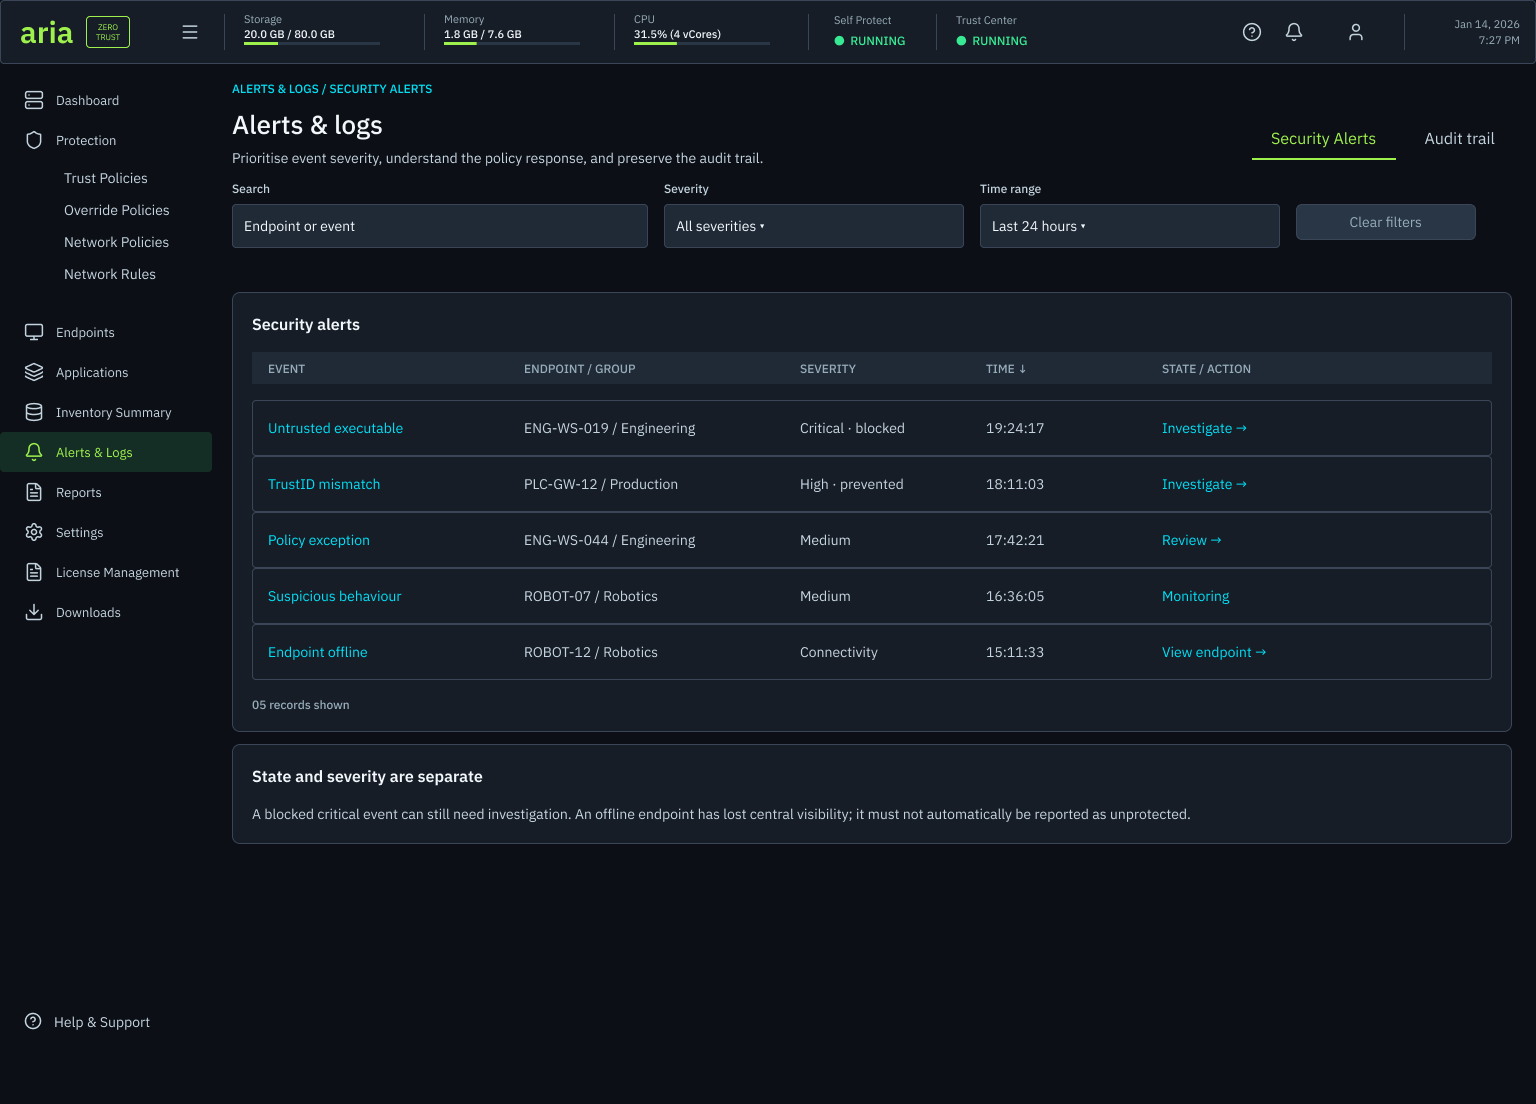Viewport: 1536px width, 1104px height.
Task: Select the PLC-GW-12 / Production cell
Action: pos(601,484)
